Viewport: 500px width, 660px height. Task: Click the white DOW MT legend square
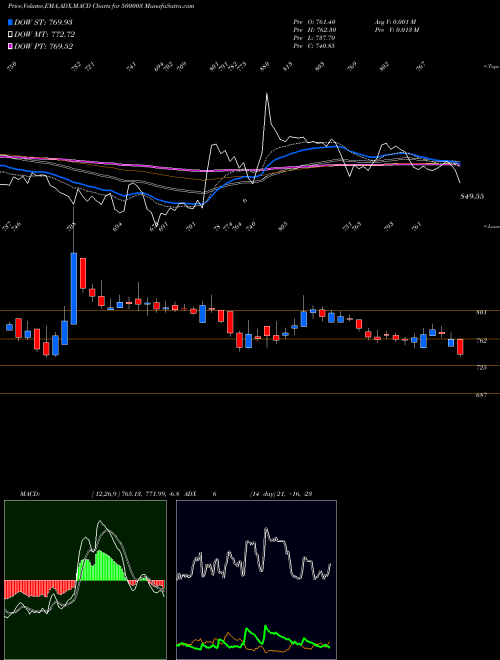(x=10, y=34)
